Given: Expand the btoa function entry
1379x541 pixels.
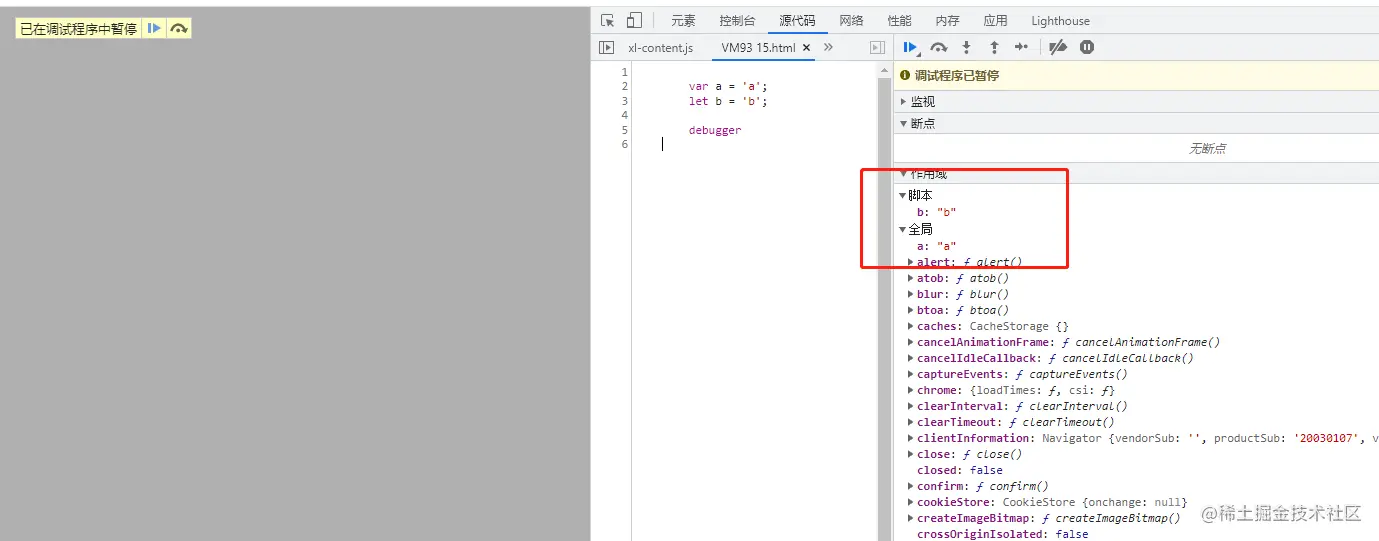Looking at the screenshot, I should point(910,310).
